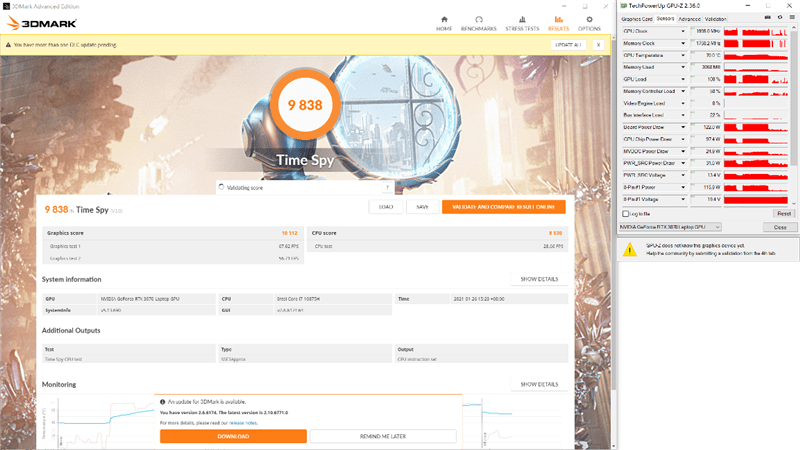Click the Load result button
800x450 pixels.
click(x=386, y=207)
